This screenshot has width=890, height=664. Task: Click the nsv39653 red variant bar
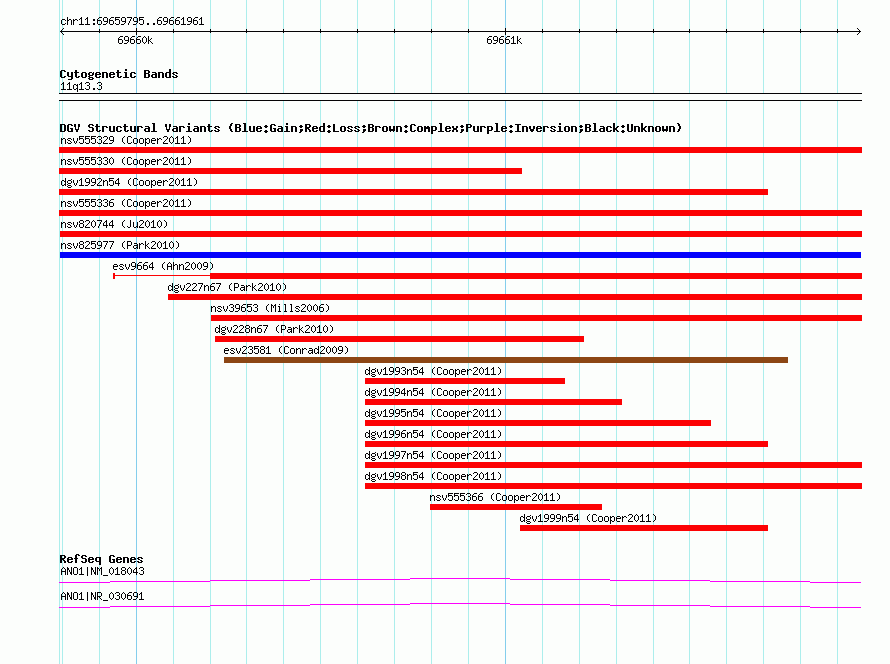[536, 318]
